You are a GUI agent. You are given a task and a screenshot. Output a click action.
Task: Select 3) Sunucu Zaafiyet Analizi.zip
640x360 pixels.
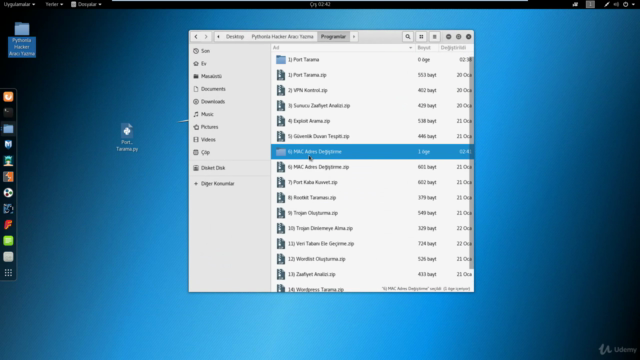(x=371, y=106)
